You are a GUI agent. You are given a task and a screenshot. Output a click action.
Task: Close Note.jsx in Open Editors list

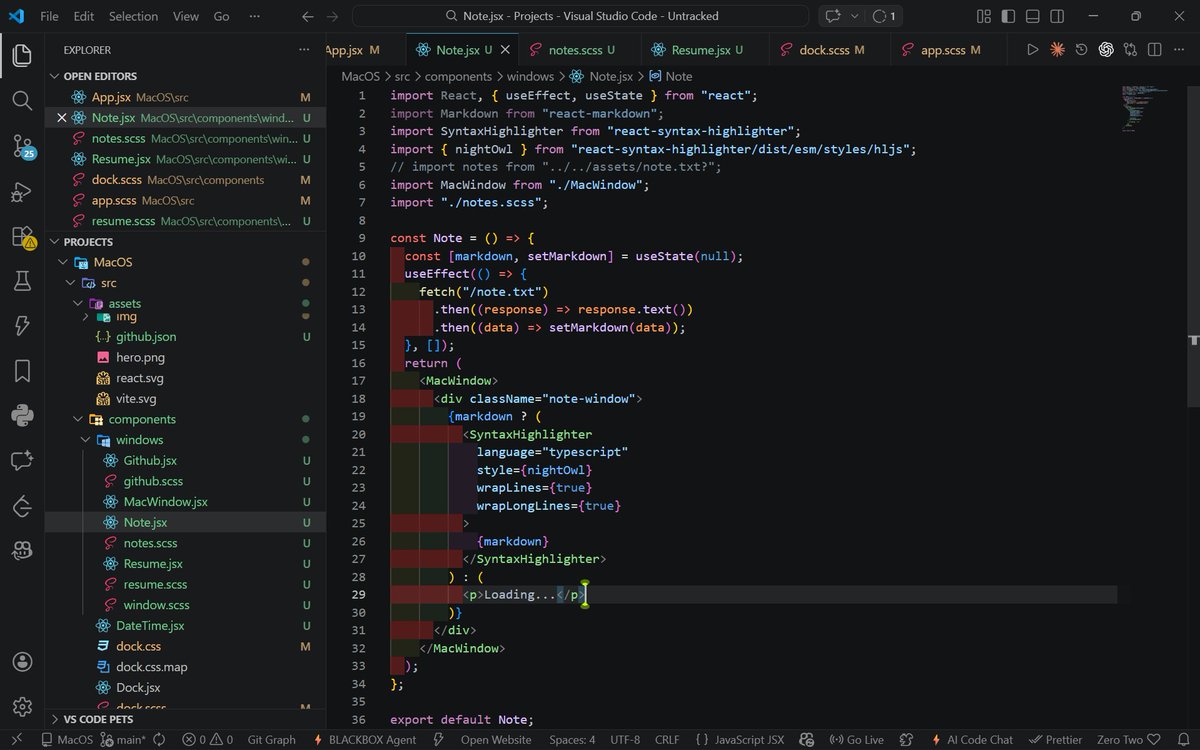click(62, 118)
